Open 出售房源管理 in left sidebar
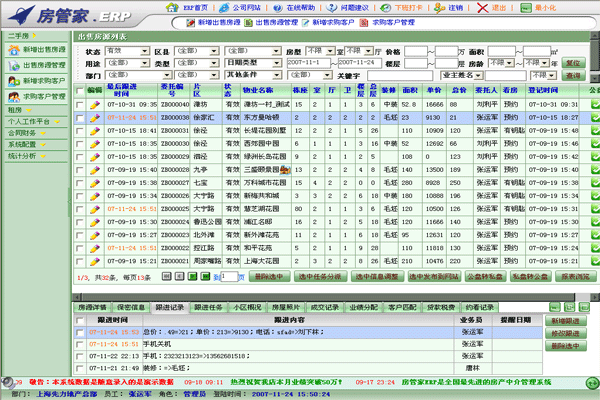Image resolution: width=600 pixels, height=400 pixels. 38,64
